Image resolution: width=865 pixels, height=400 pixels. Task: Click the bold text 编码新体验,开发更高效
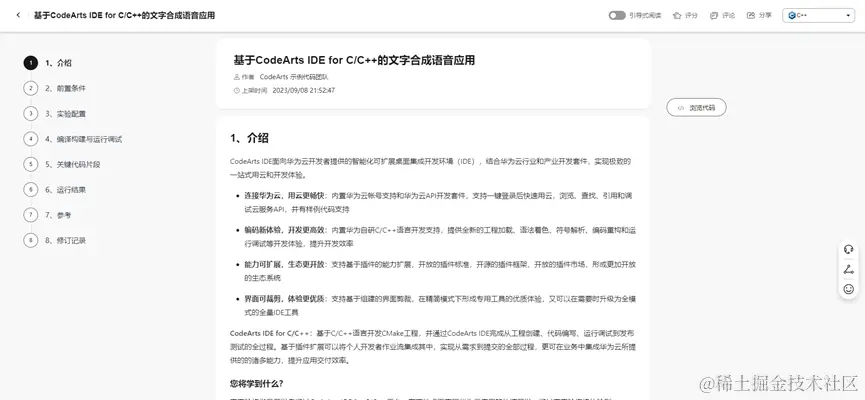point(285,230)
